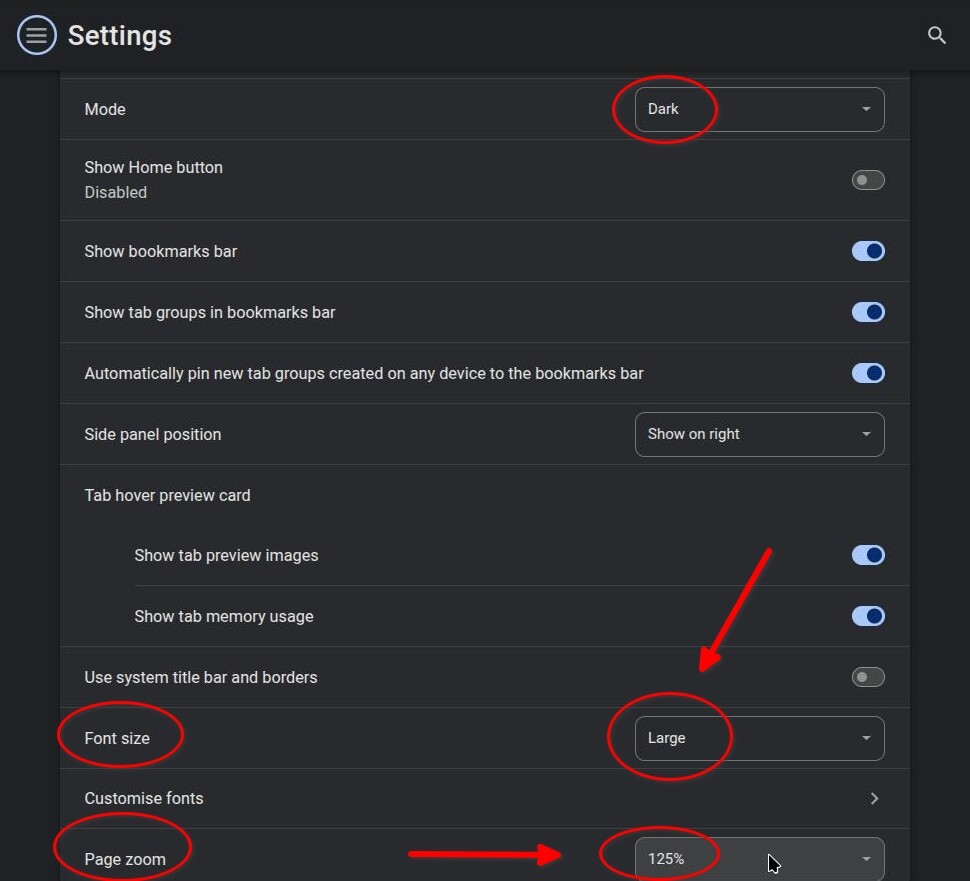Click the Settings page title
This screenshot has height=881, width=970.
coord(120,36)
